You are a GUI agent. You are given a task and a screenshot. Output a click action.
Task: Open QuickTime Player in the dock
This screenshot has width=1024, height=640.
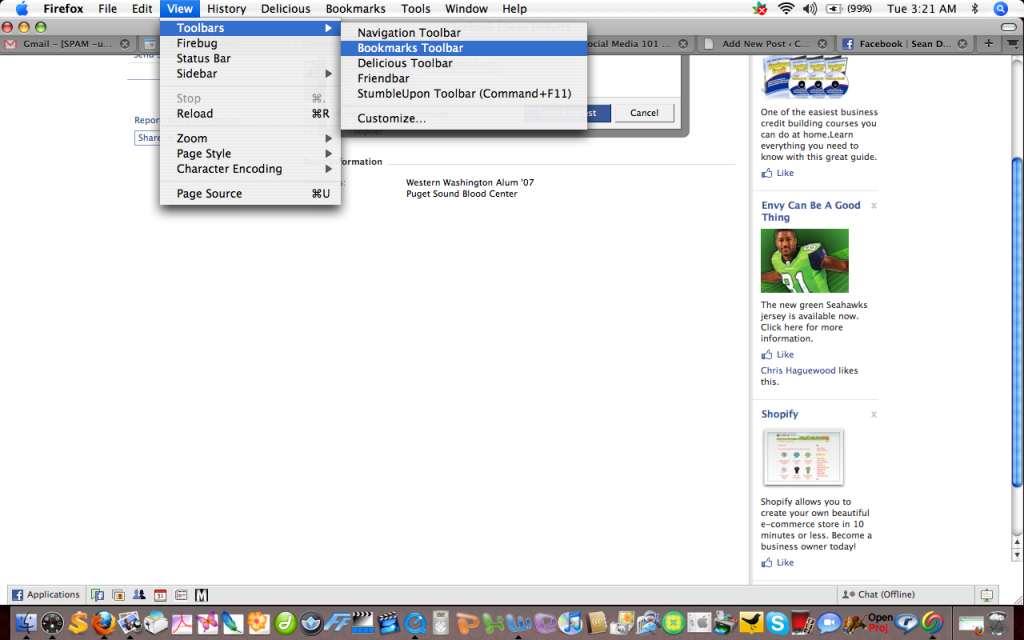(x=415, y=624)
